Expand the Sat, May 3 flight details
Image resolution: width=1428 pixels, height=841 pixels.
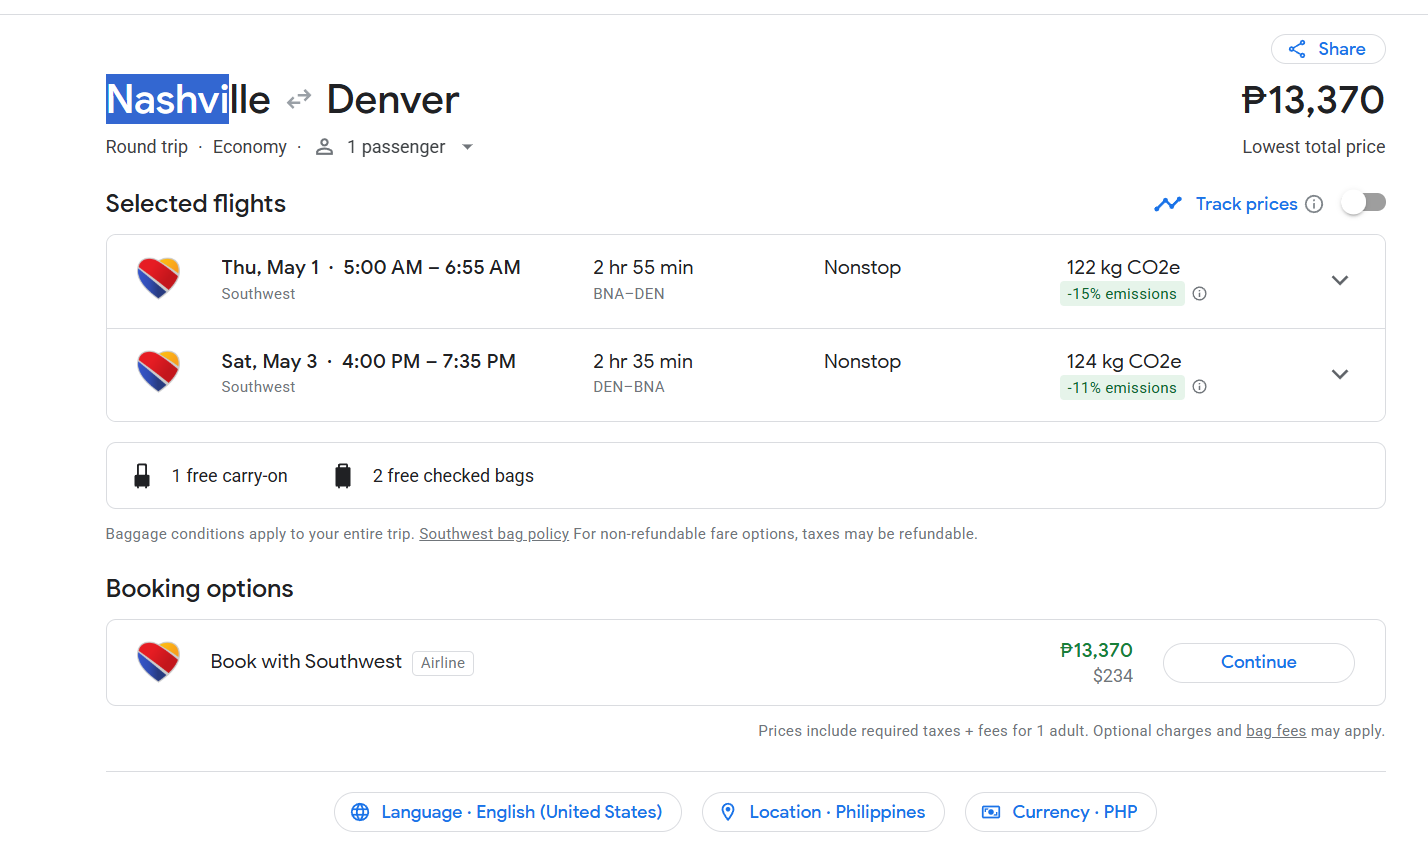pyautogui.click(x=1340, y=374)
